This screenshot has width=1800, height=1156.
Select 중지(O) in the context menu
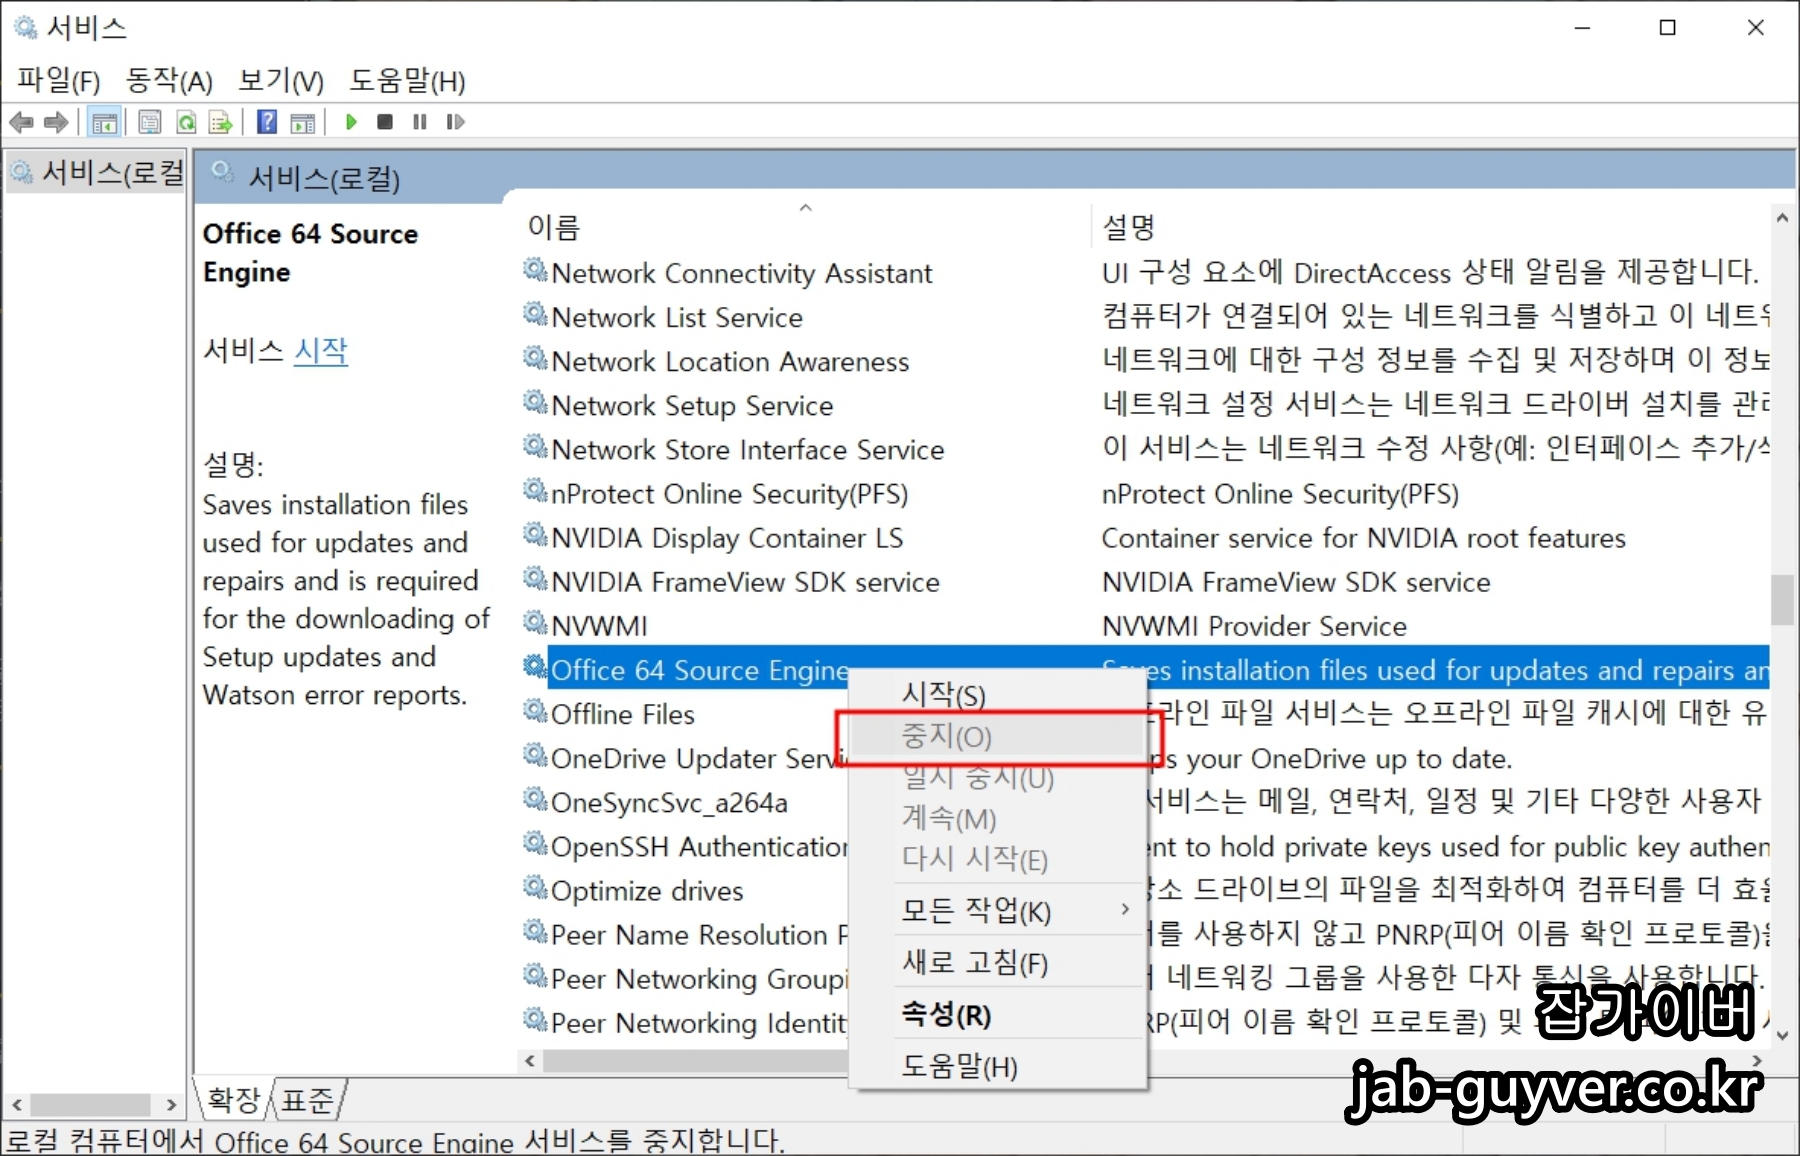coord(944,736)
